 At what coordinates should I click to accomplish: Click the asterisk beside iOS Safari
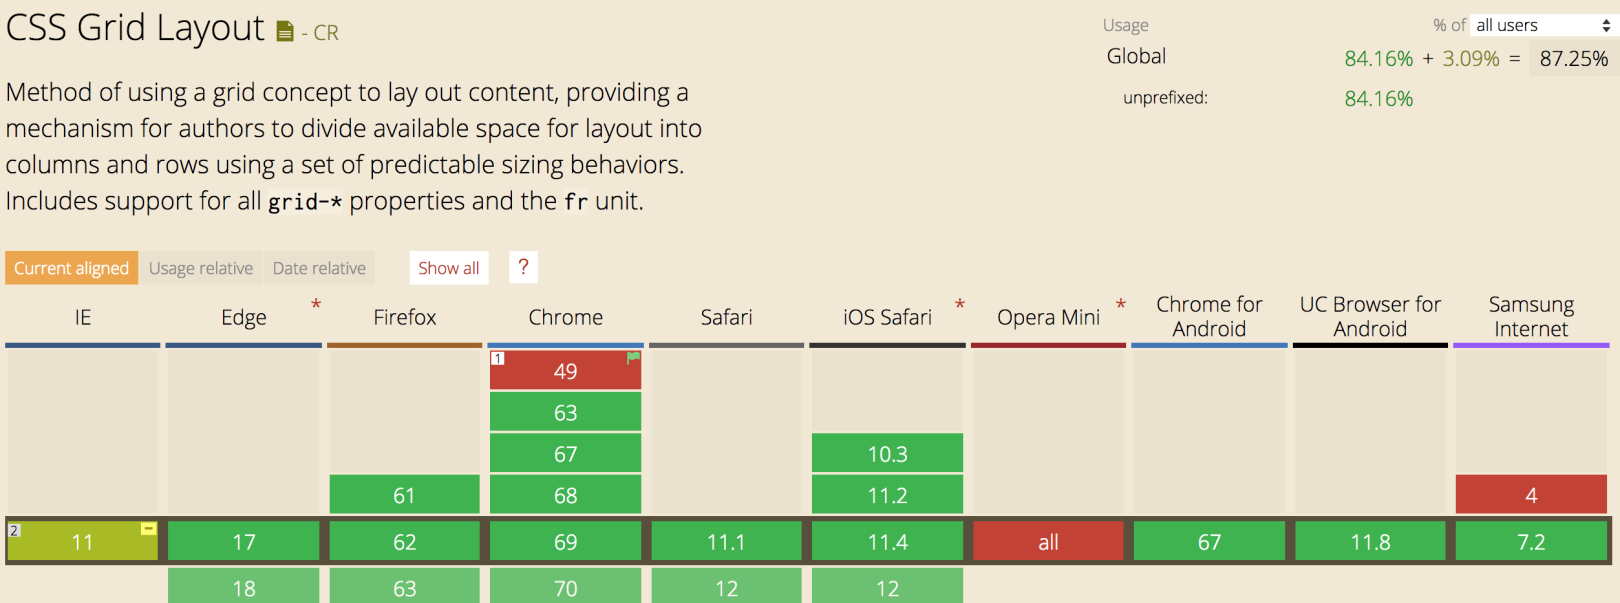coord(960,304)
